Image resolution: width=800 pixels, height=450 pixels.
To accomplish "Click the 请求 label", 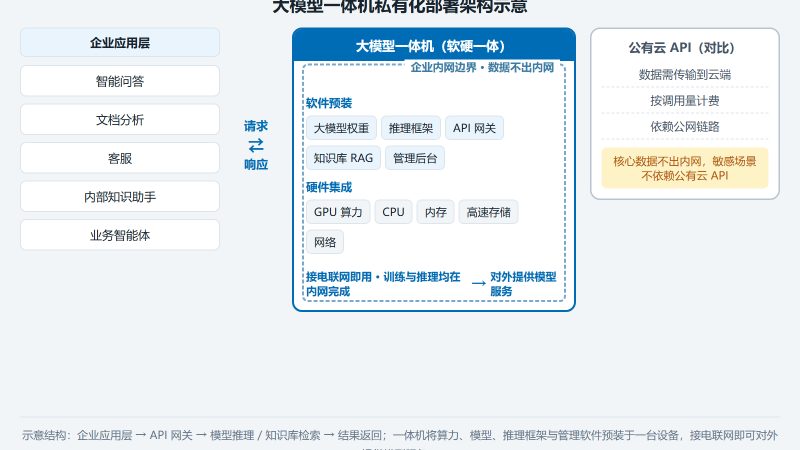I will click(256, 126).
